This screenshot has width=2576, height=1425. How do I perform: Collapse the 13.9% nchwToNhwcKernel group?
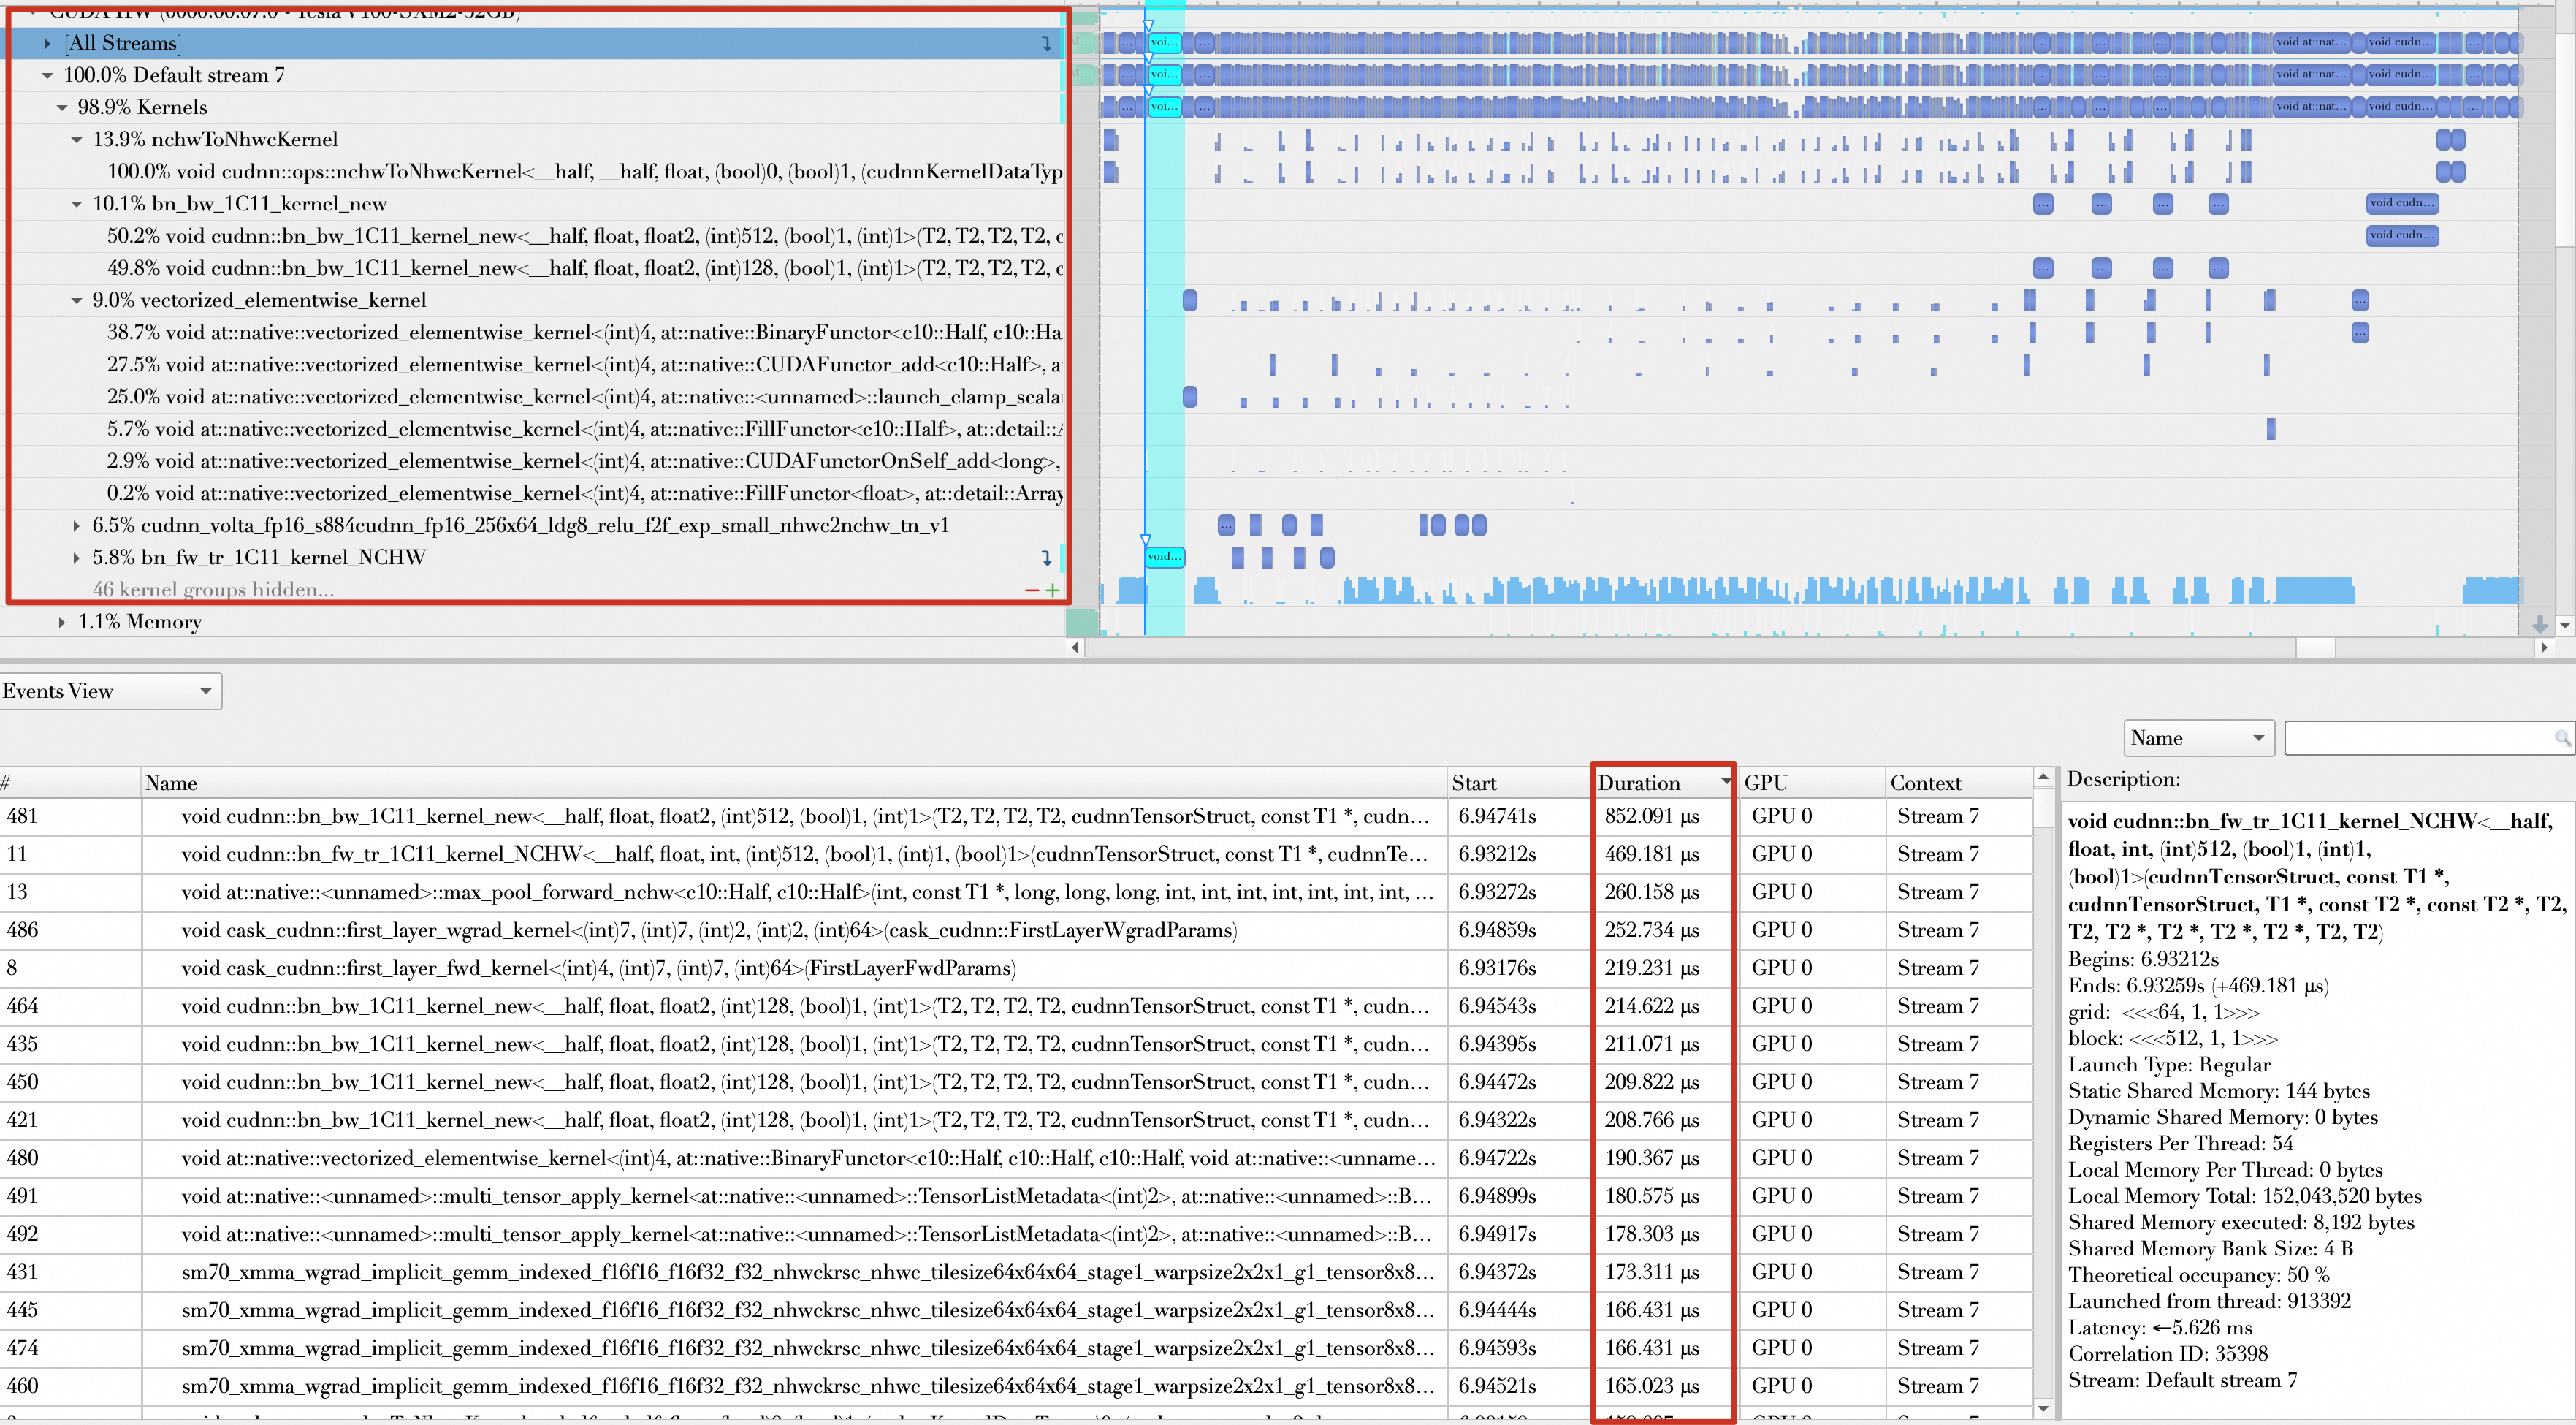[76, 140]
